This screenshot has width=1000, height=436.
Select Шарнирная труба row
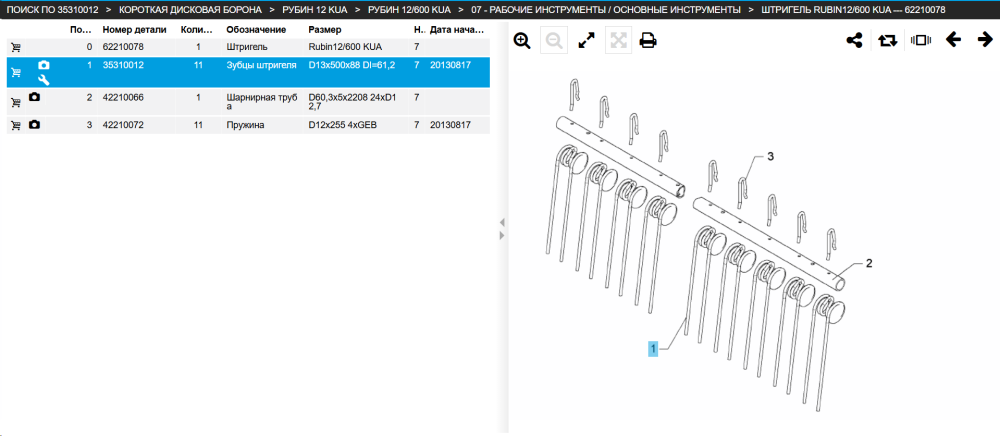point(248,102)
